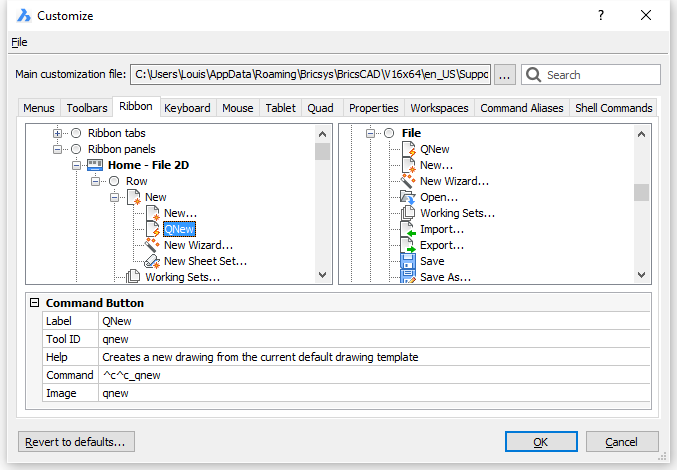The image size is (677, 470).
Task: Open the dialog help question mark
Action: pos(601,16)
